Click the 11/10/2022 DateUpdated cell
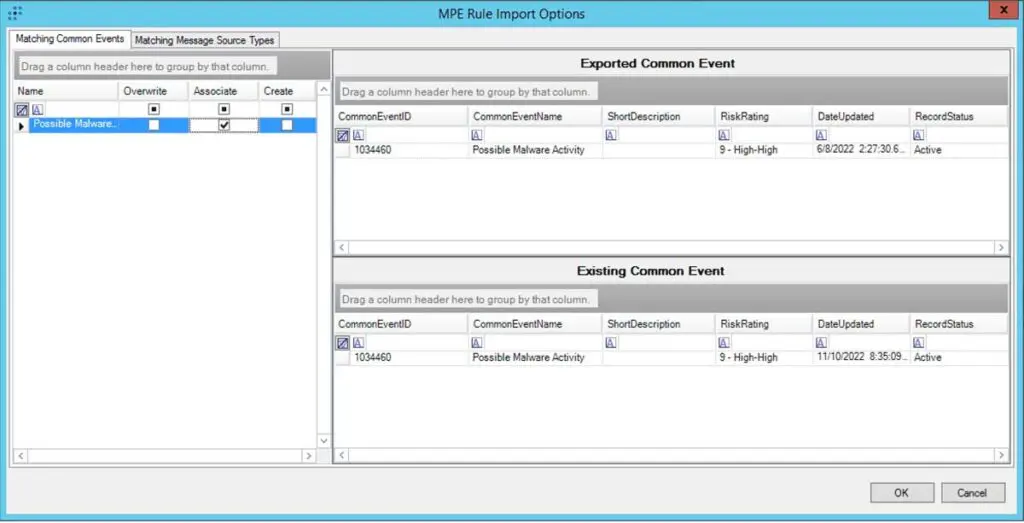 pos(861,358)
